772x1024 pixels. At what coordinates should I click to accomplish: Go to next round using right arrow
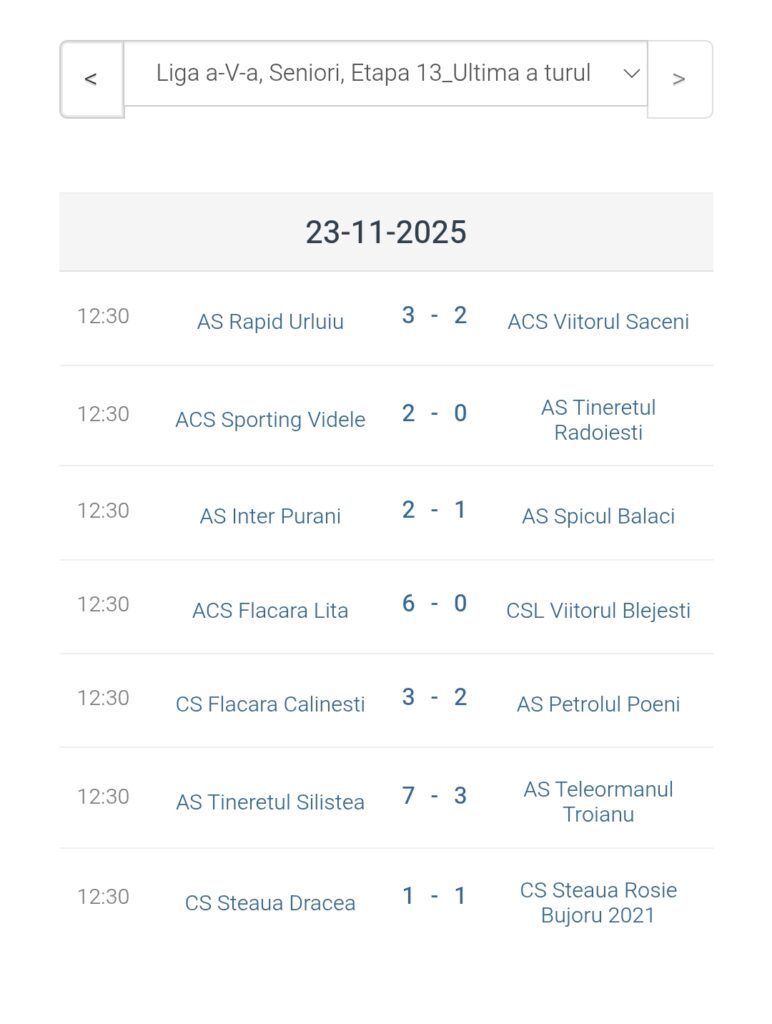tap(679, 79)
